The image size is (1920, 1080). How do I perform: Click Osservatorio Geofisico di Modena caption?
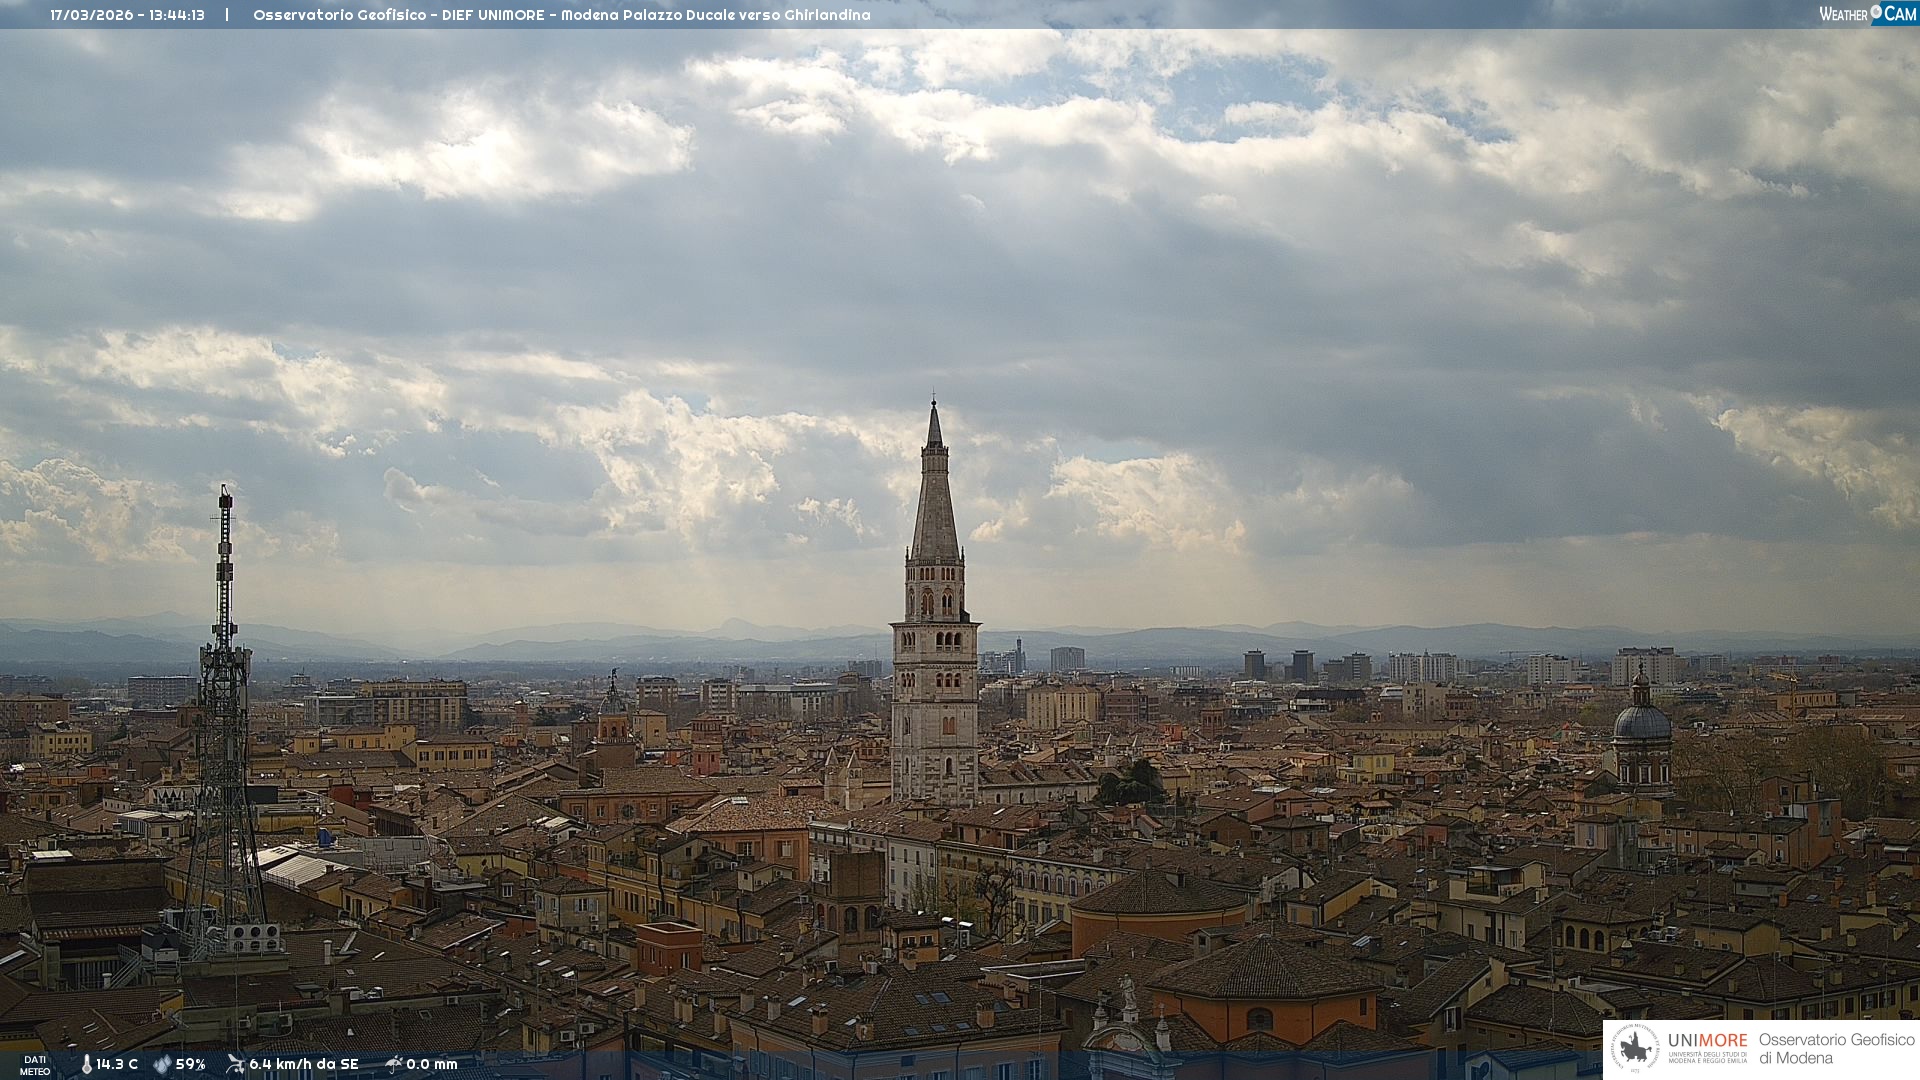pos(1835,1049)
